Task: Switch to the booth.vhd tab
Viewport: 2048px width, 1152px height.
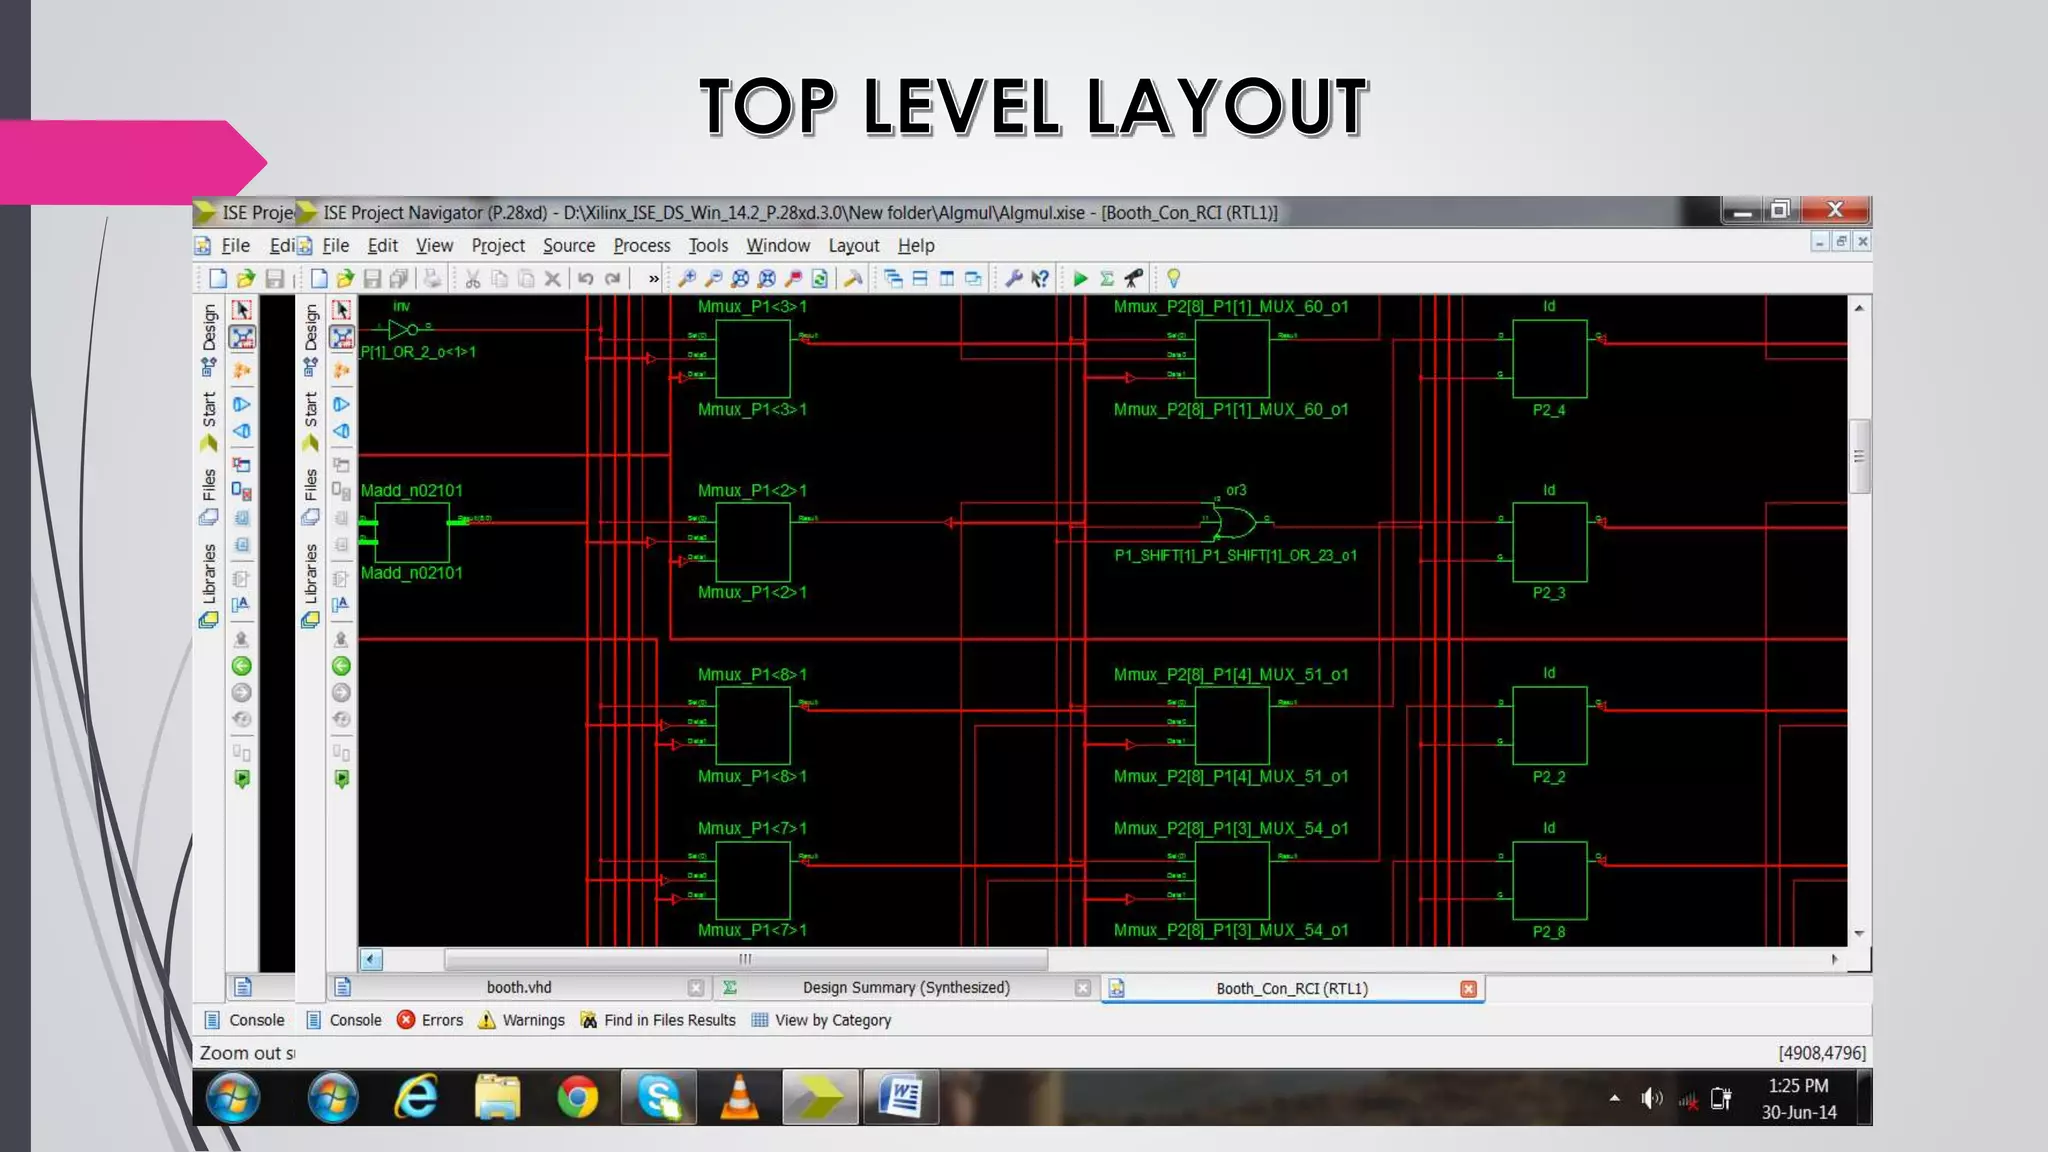Action: pyautogui.click(x=518, y=988)
